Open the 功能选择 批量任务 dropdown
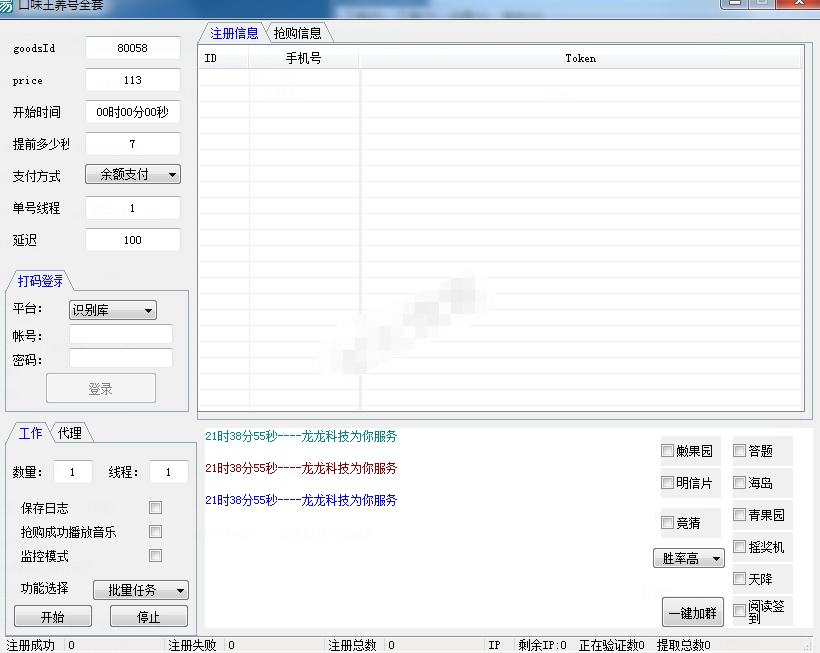Image resolution: width=820 pixels, height=653 pixels. 140,590
